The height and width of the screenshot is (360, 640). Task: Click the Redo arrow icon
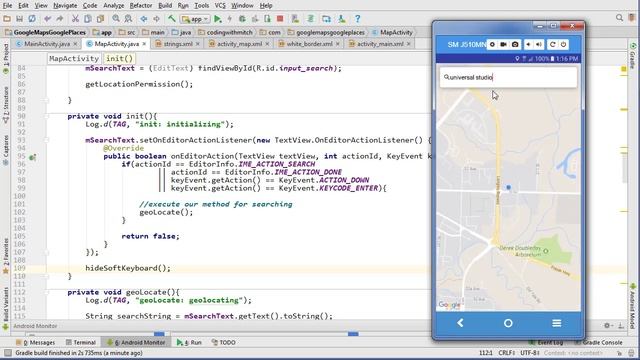60,19
